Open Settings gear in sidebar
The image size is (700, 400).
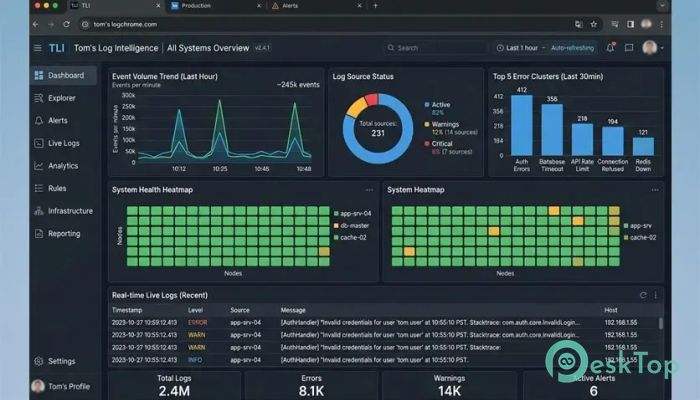click(39, 361)
